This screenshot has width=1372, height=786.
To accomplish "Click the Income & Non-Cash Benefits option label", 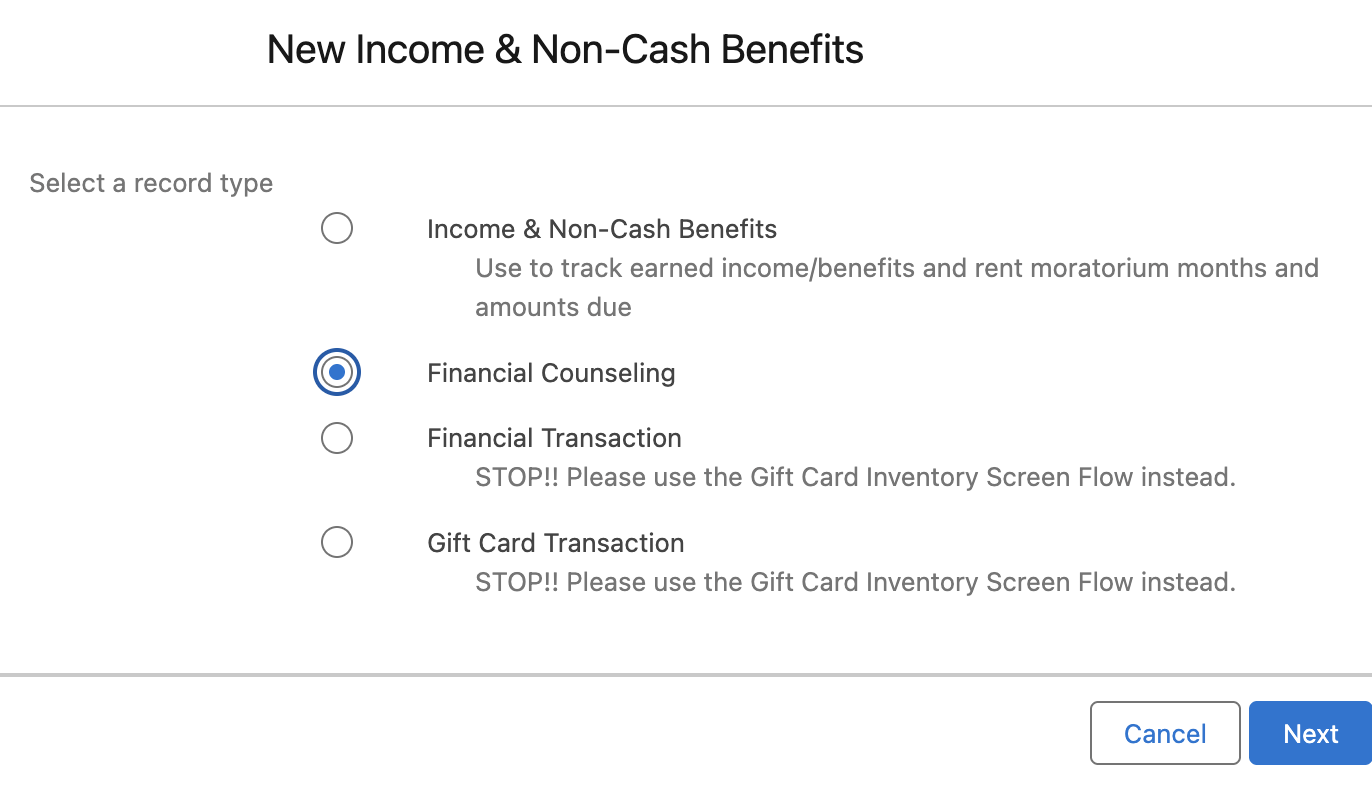I will pos(602,229).
